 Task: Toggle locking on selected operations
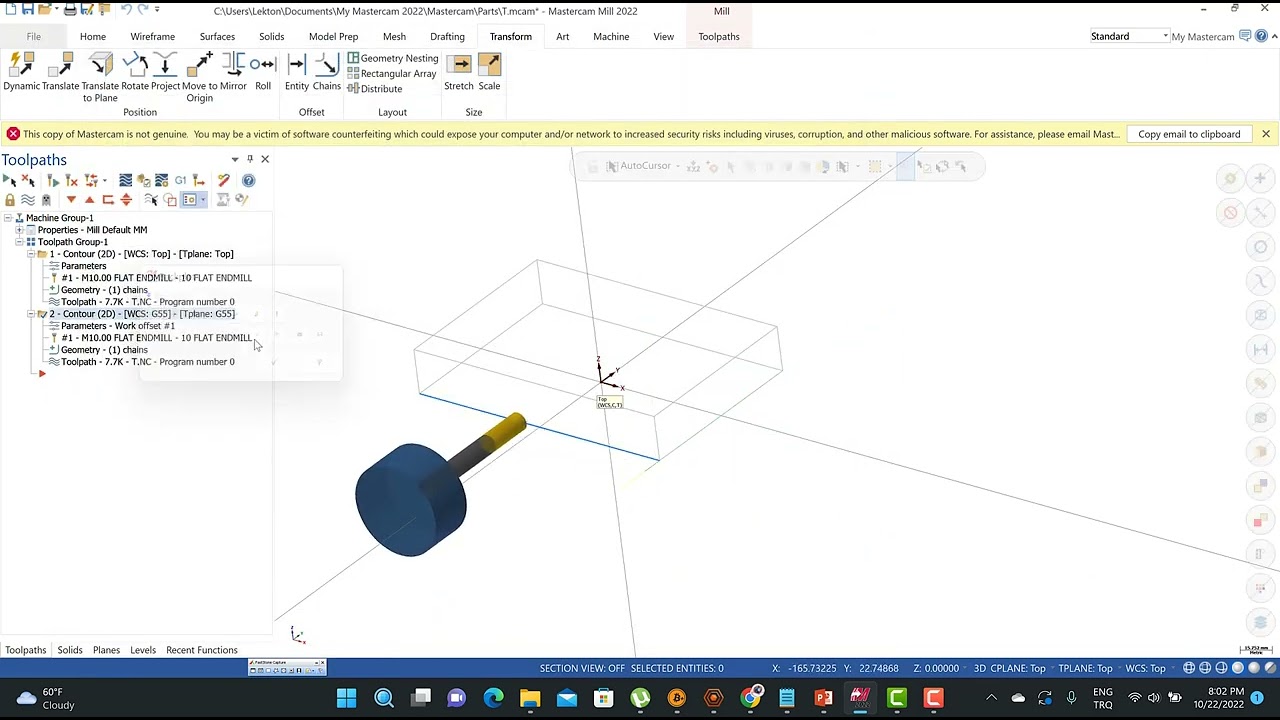click(10, 200)
